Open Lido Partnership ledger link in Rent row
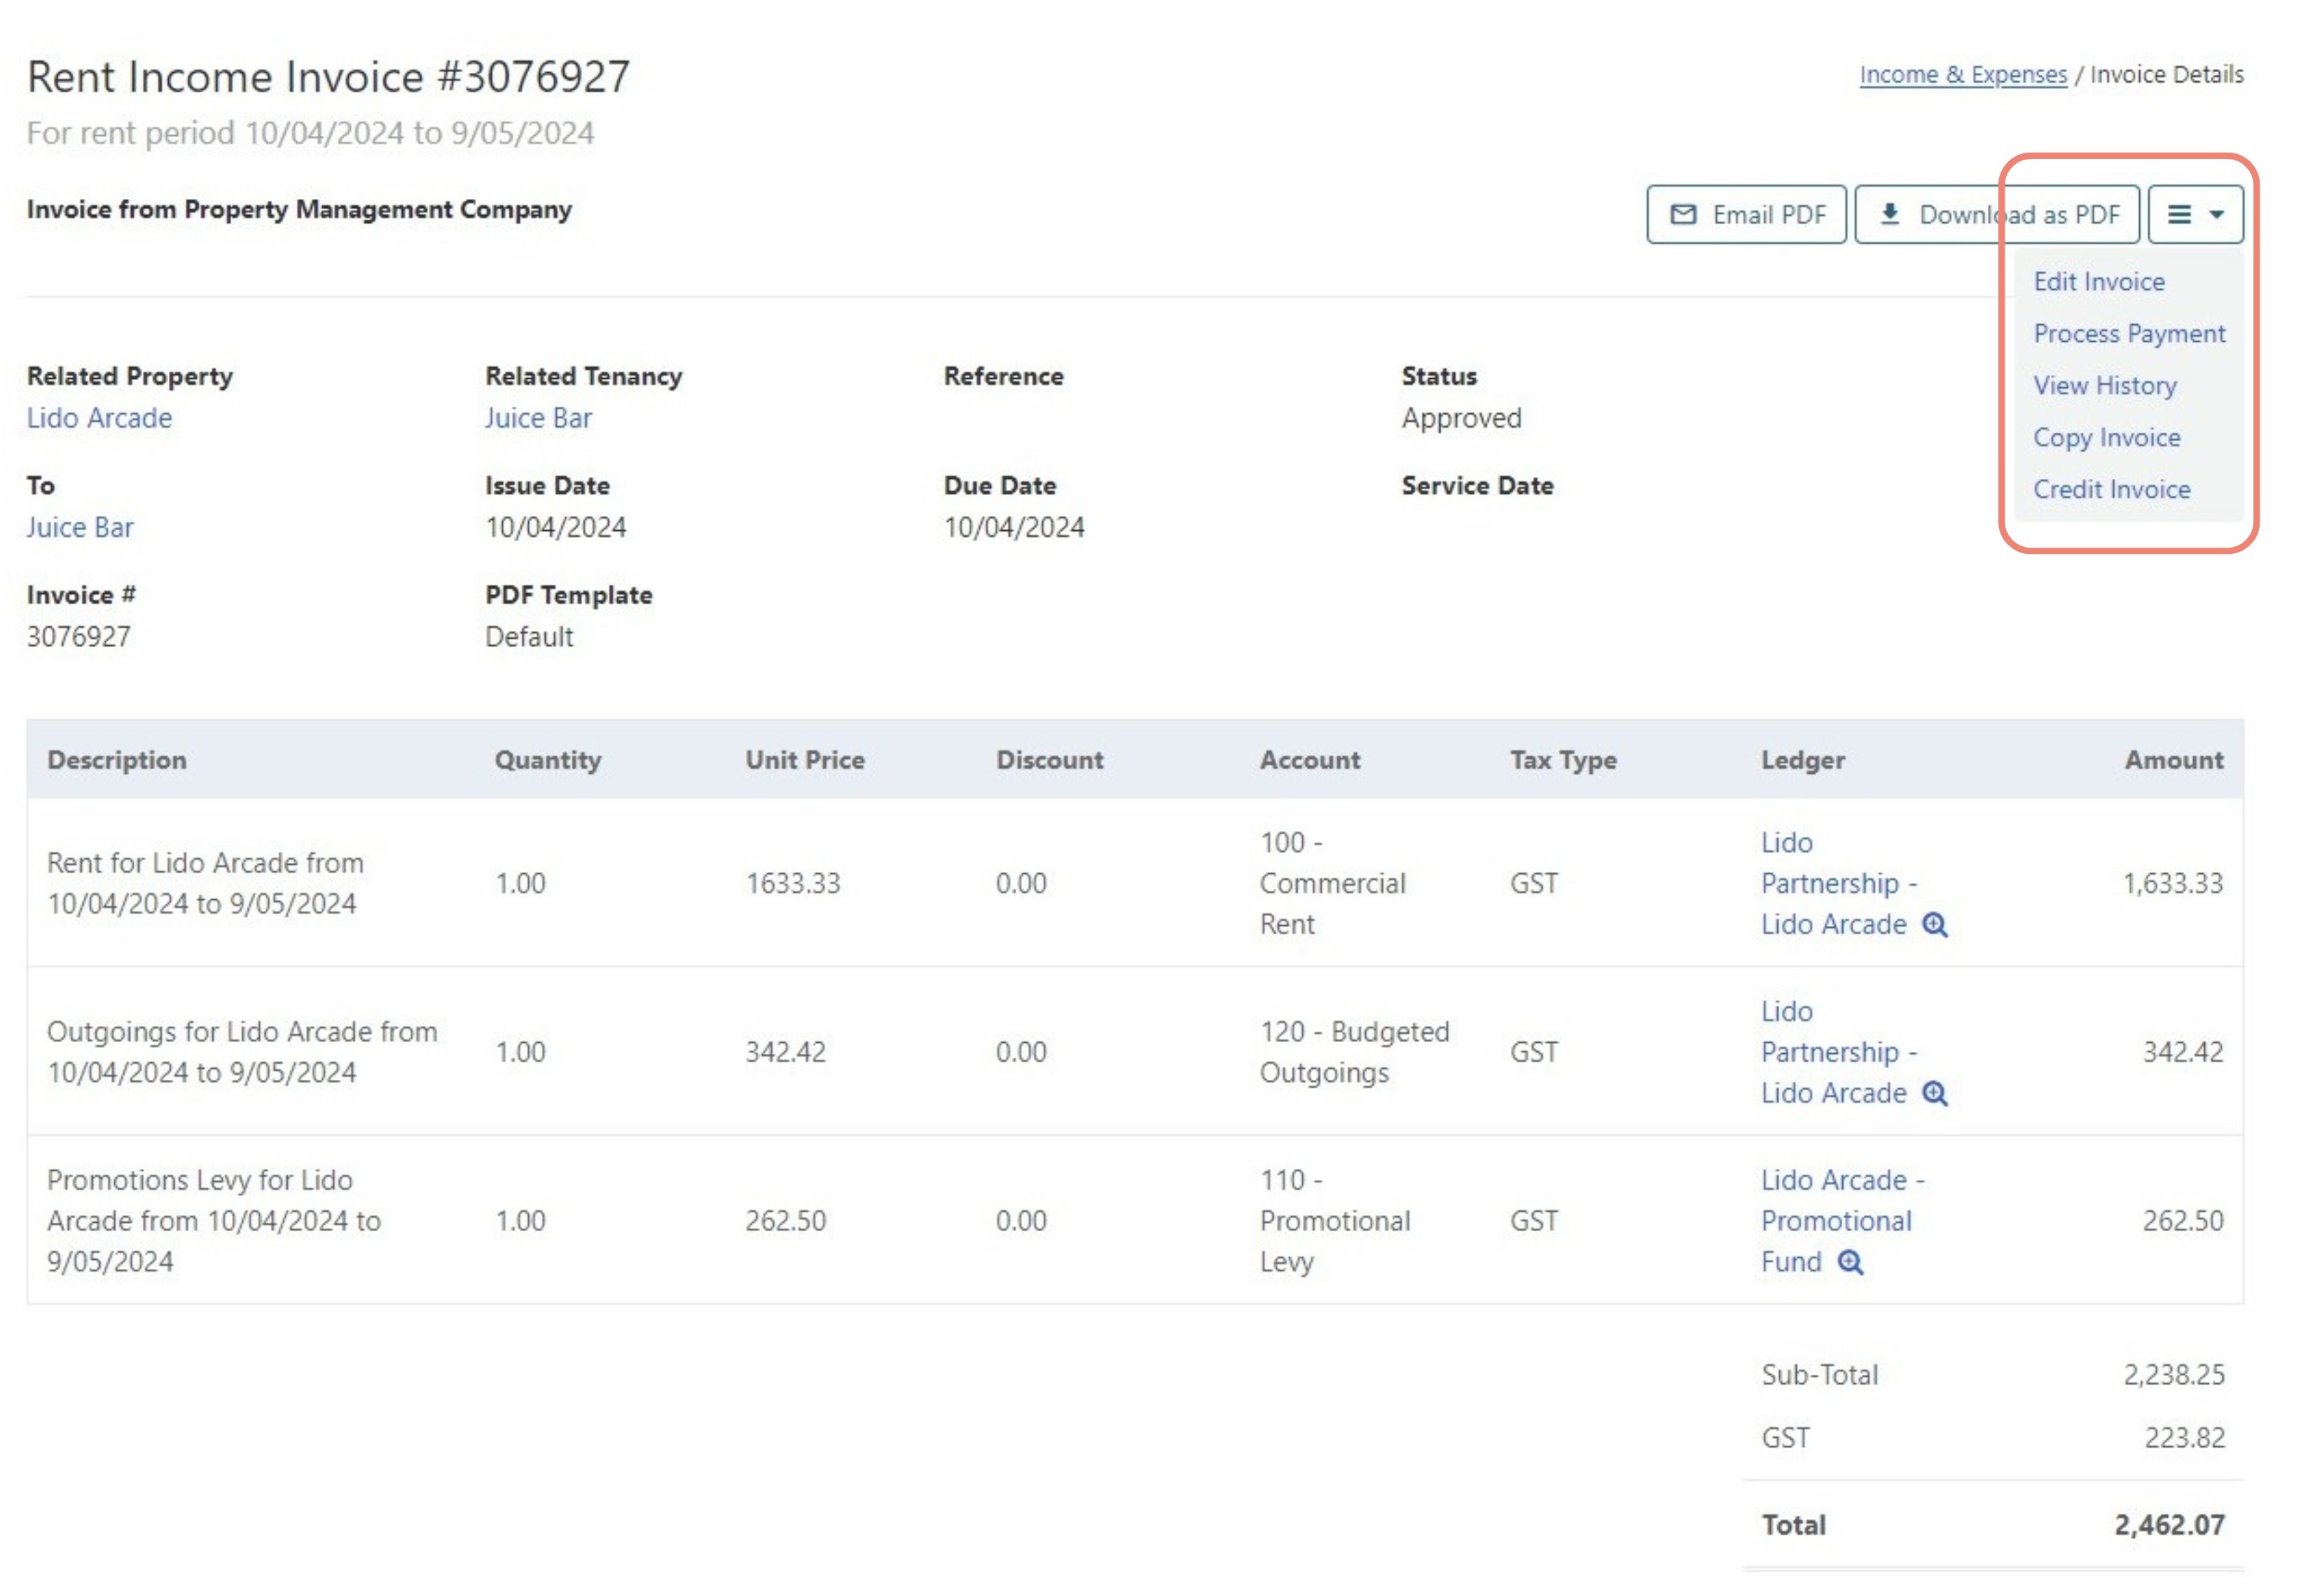Image resolution: width=2315 pixels, height=1596 pixels. (x=1838, y=884)
